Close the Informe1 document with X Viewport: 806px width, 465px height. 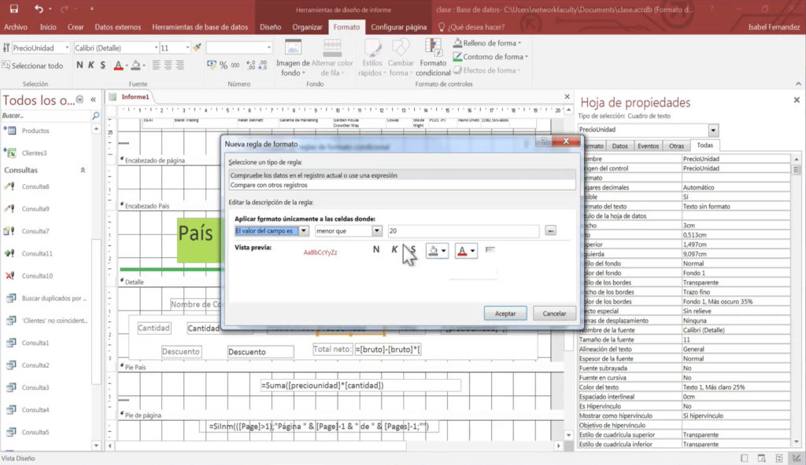click(567, 97)
